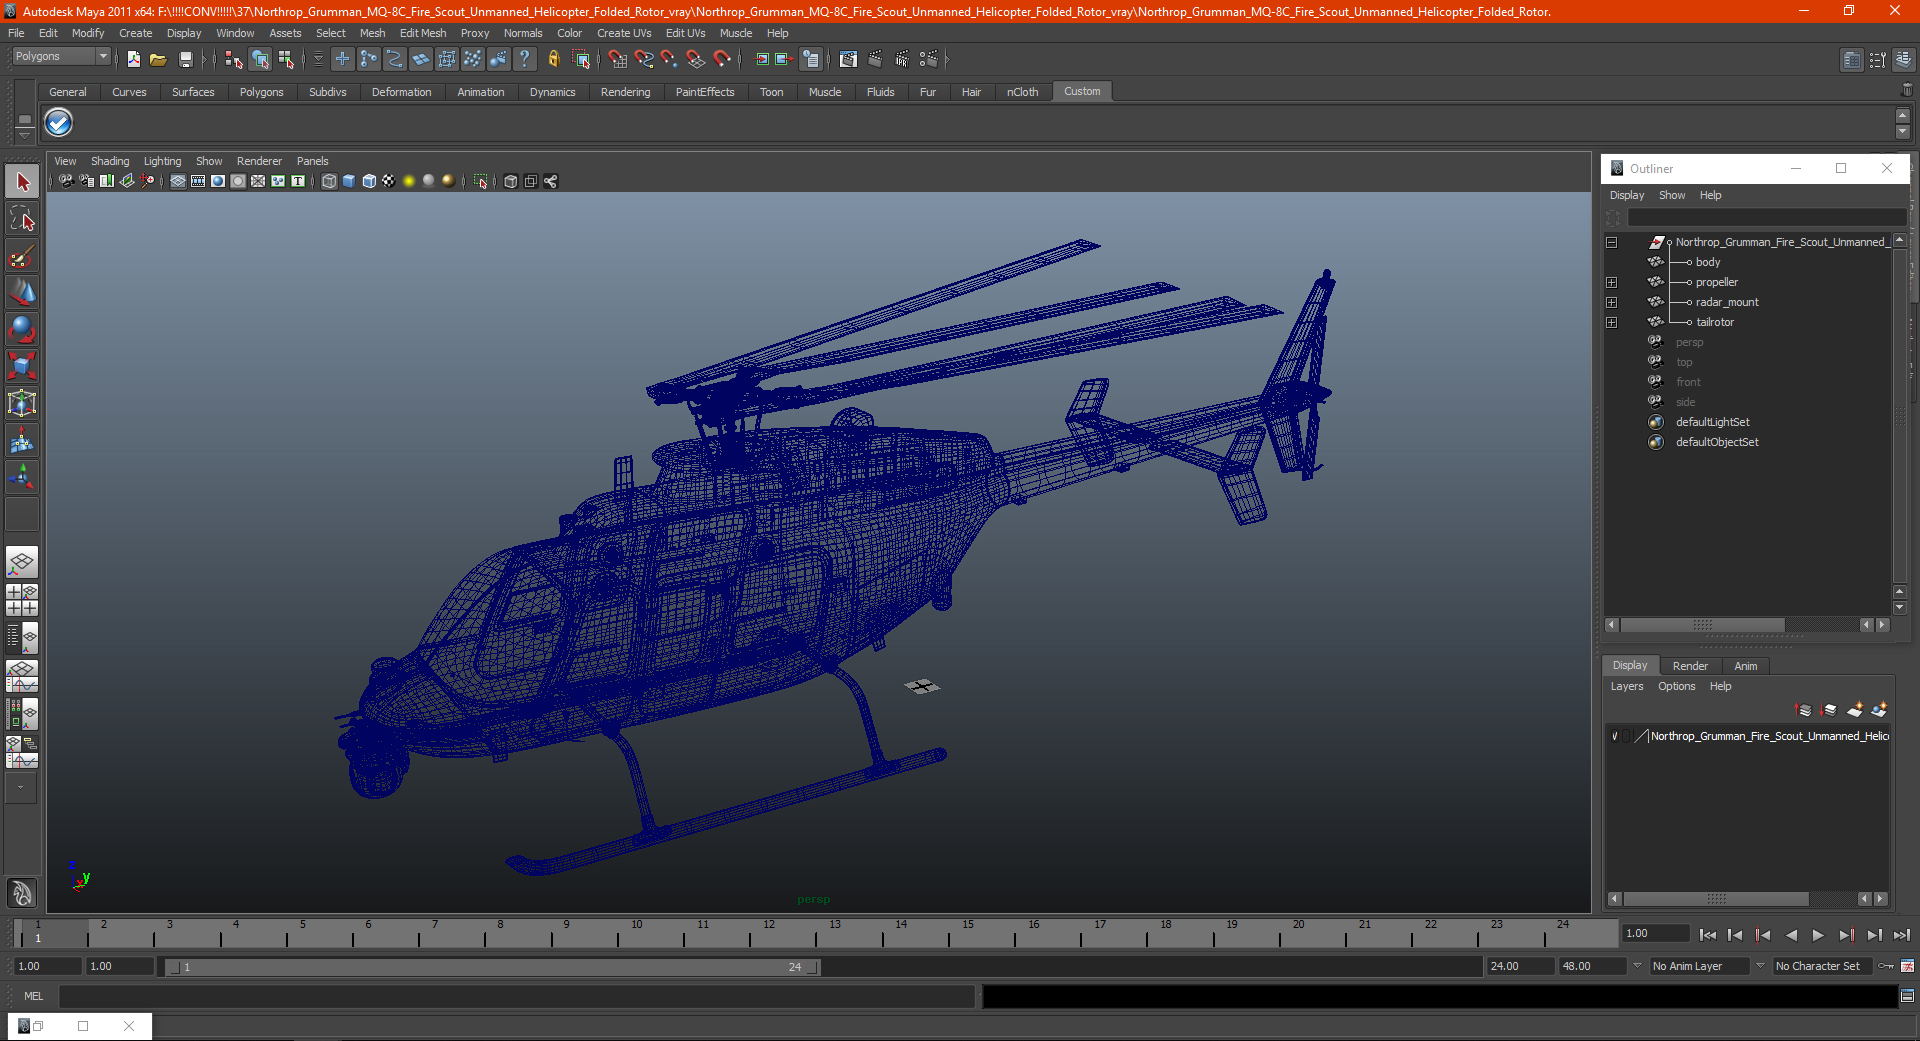The width and height of the screenshot is (1920, 1041).
Task: Click Use All Lights yellow sphere icon
Action: (x=409, y=181)
